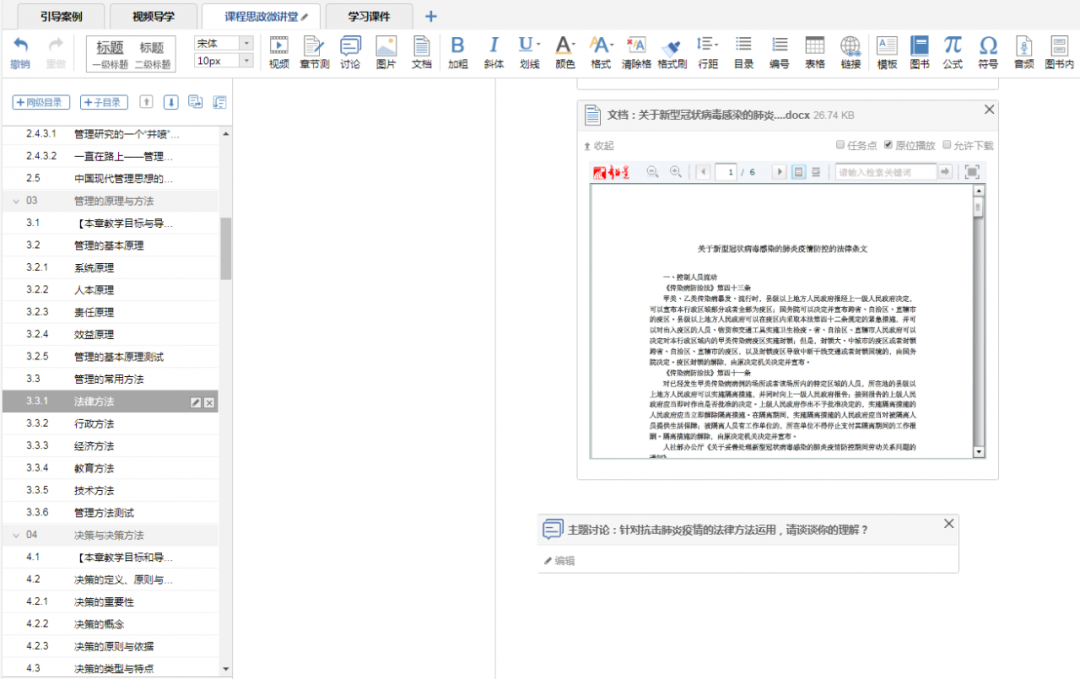The image size is (1080, 679).
Task: Apply bold with the 加粗 icon
Action: pyautogui.click(x=457, y=51)
